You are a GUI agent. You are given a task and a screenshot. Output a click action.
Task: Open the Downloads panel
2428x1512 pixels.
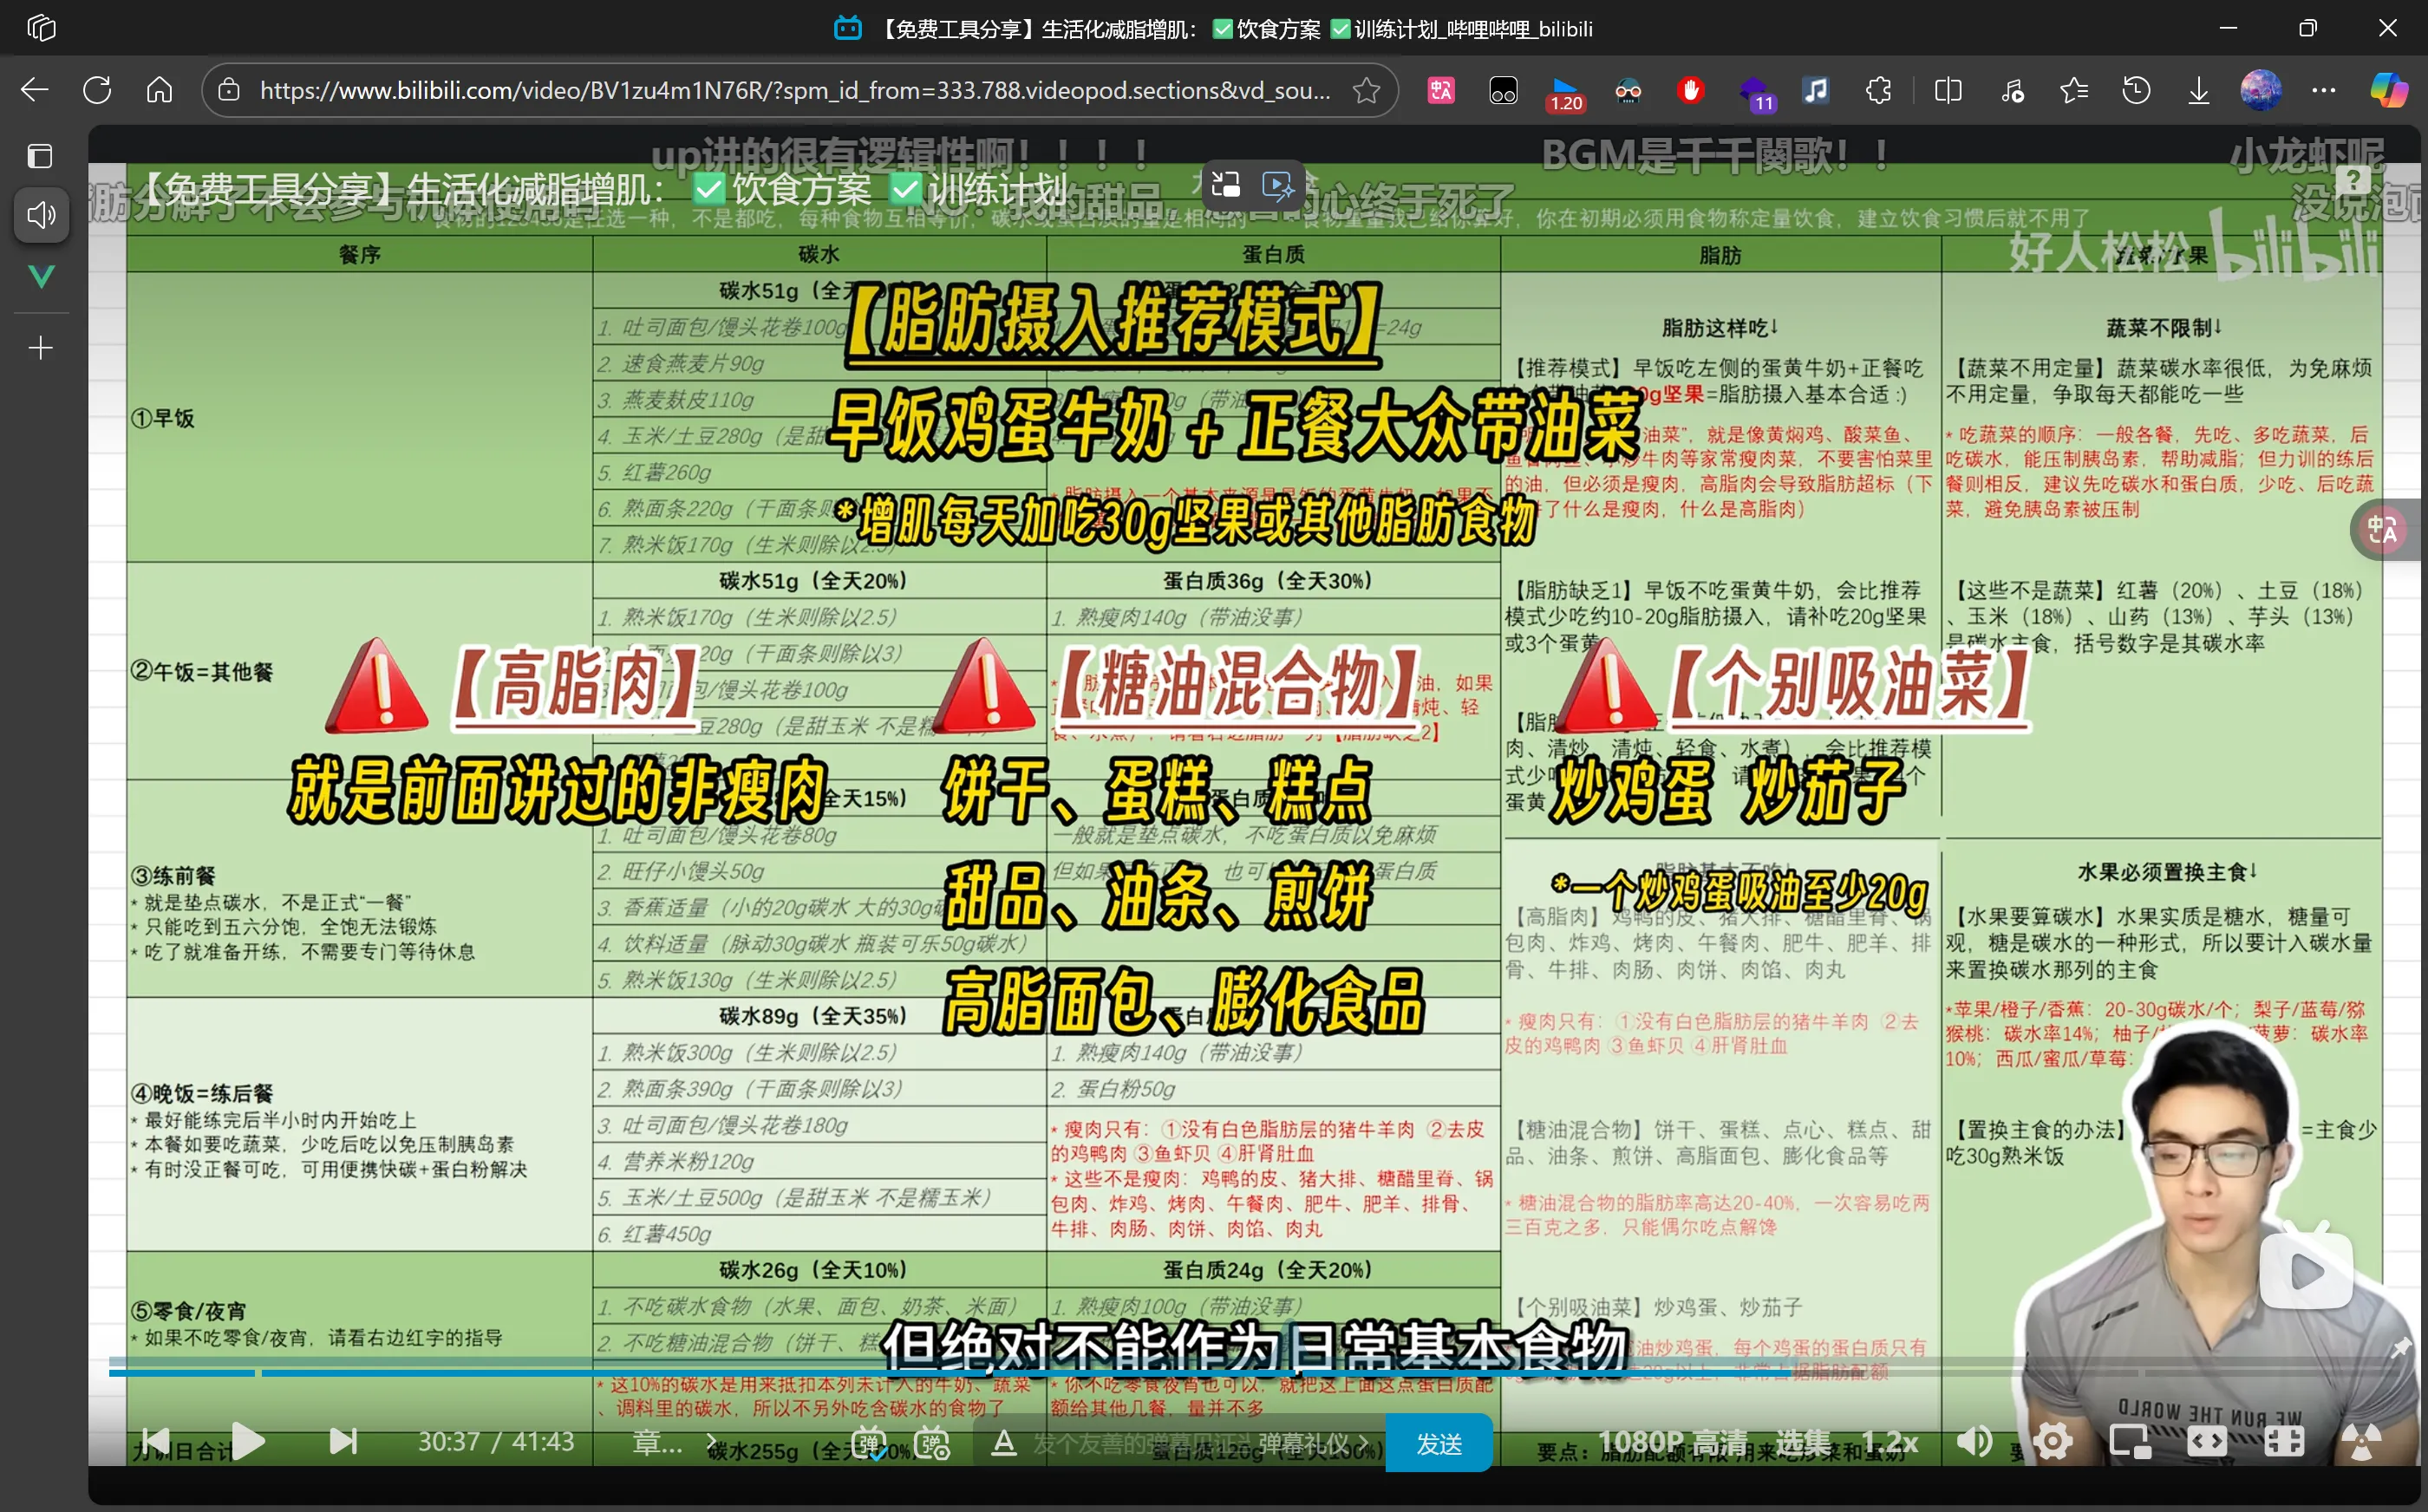[2198, 91]
